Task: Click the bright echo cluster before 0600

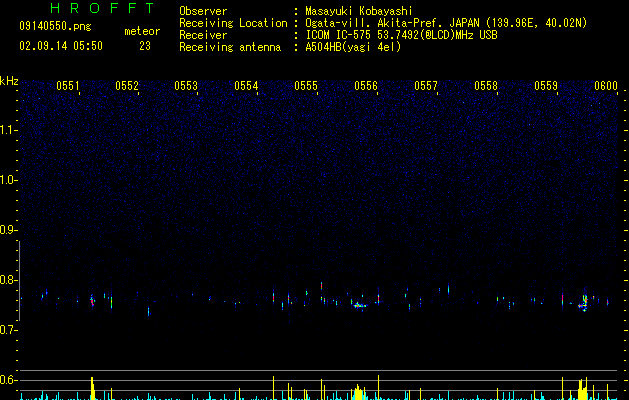Action: 583,303
